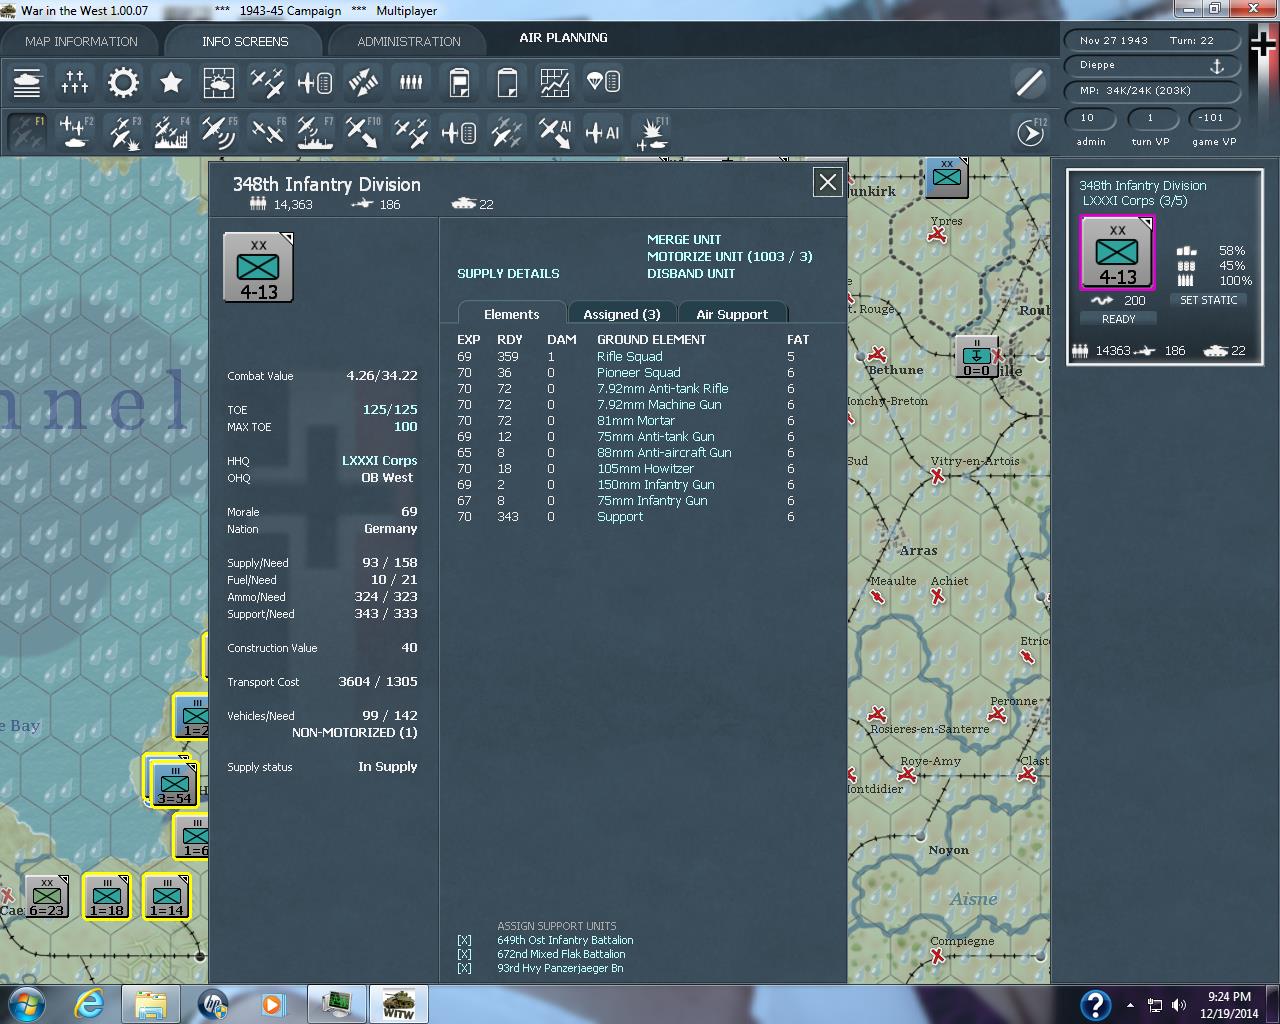Open the 105mm Howitzer element
The image size is (1280, 1024).
pos(646,469)
